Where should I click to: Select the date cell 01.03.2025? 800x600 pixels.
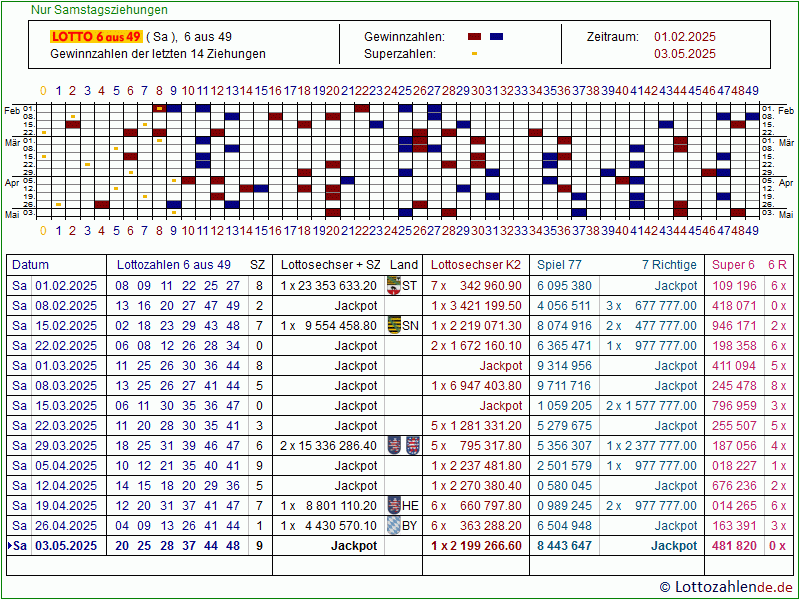pyautogui.click(x=66, y=366)
